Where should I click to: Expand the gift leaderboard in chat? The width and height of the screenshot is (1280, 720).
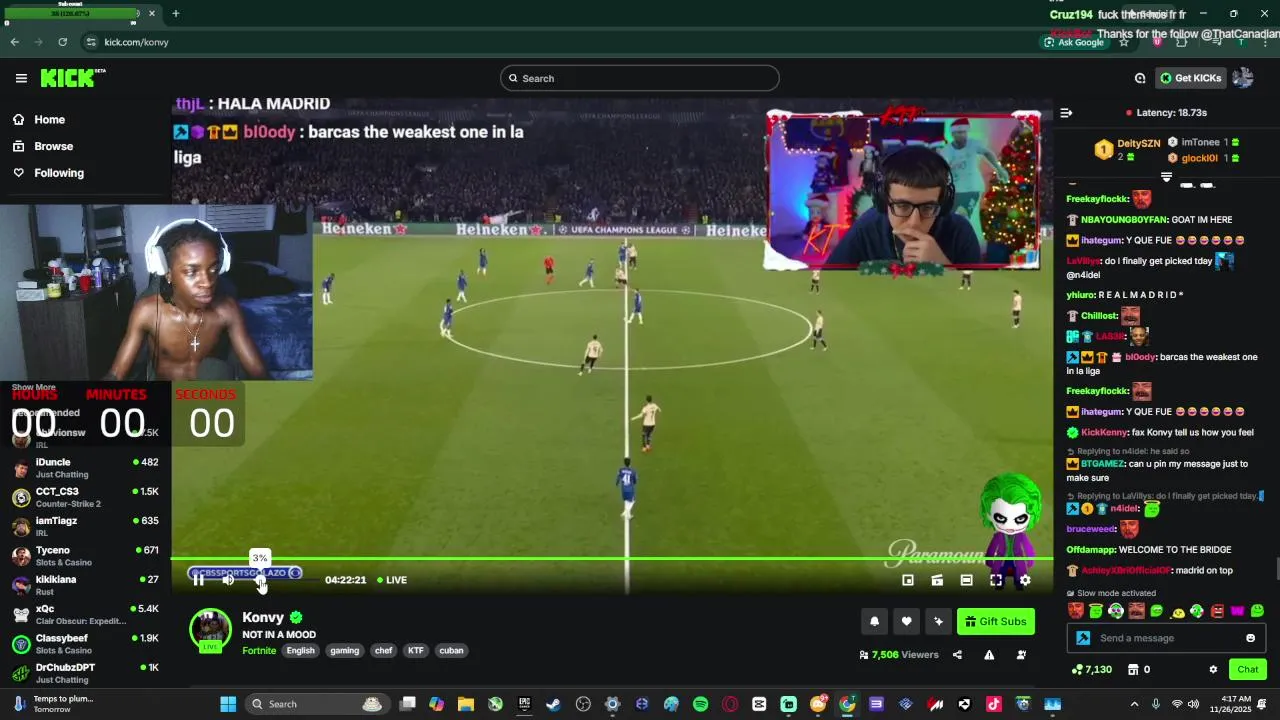click(1166, 177)
